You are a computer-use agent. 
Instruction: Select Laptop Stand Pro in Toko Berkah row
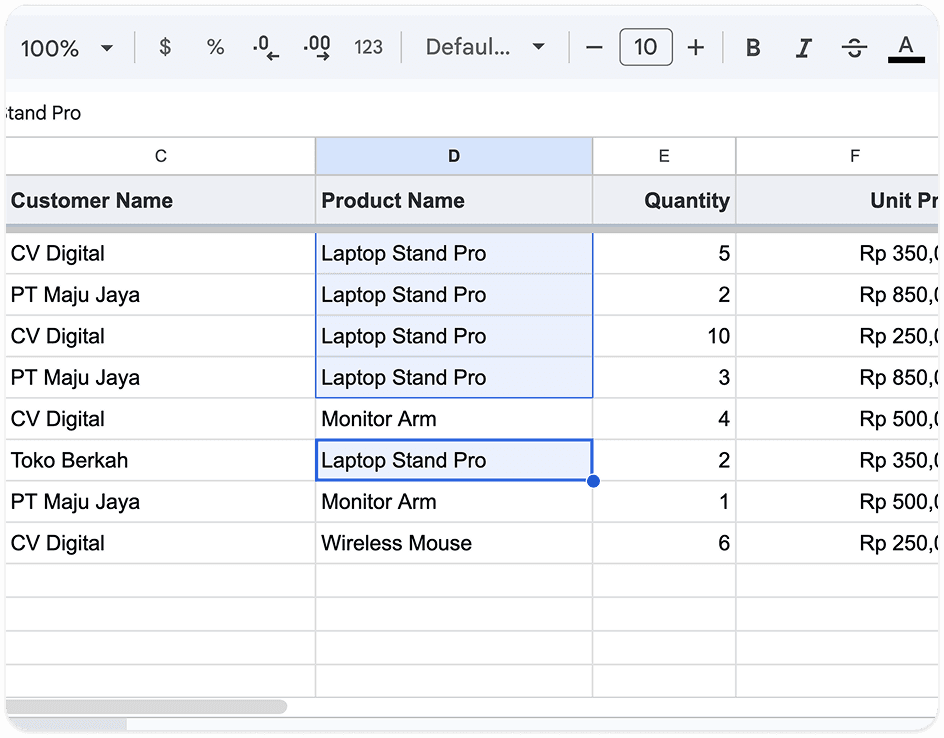454,460
